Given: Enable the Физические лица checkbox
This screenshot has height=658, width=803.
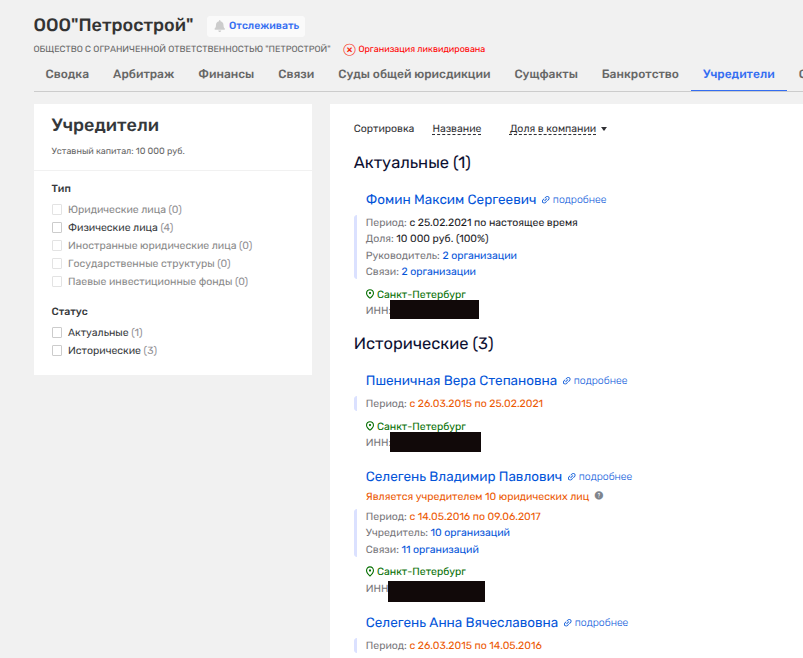Looking at the screenshot, I should (x=58, y=228).
